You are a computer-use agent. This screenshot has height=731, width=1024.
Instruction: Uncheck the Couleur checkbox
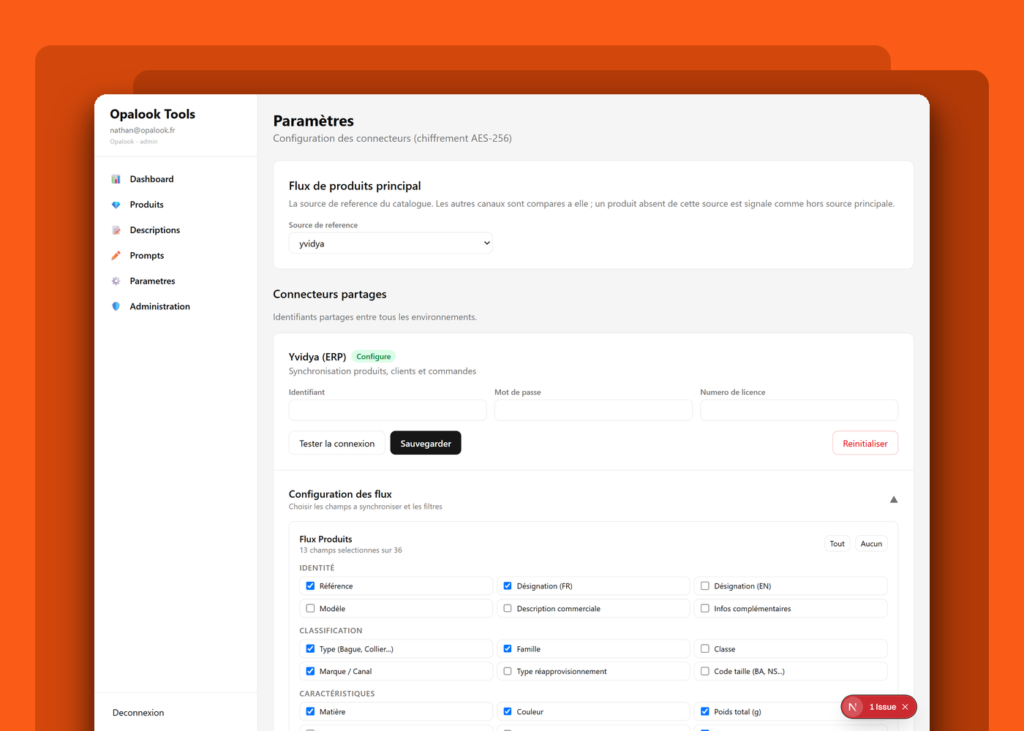point(507,711)
